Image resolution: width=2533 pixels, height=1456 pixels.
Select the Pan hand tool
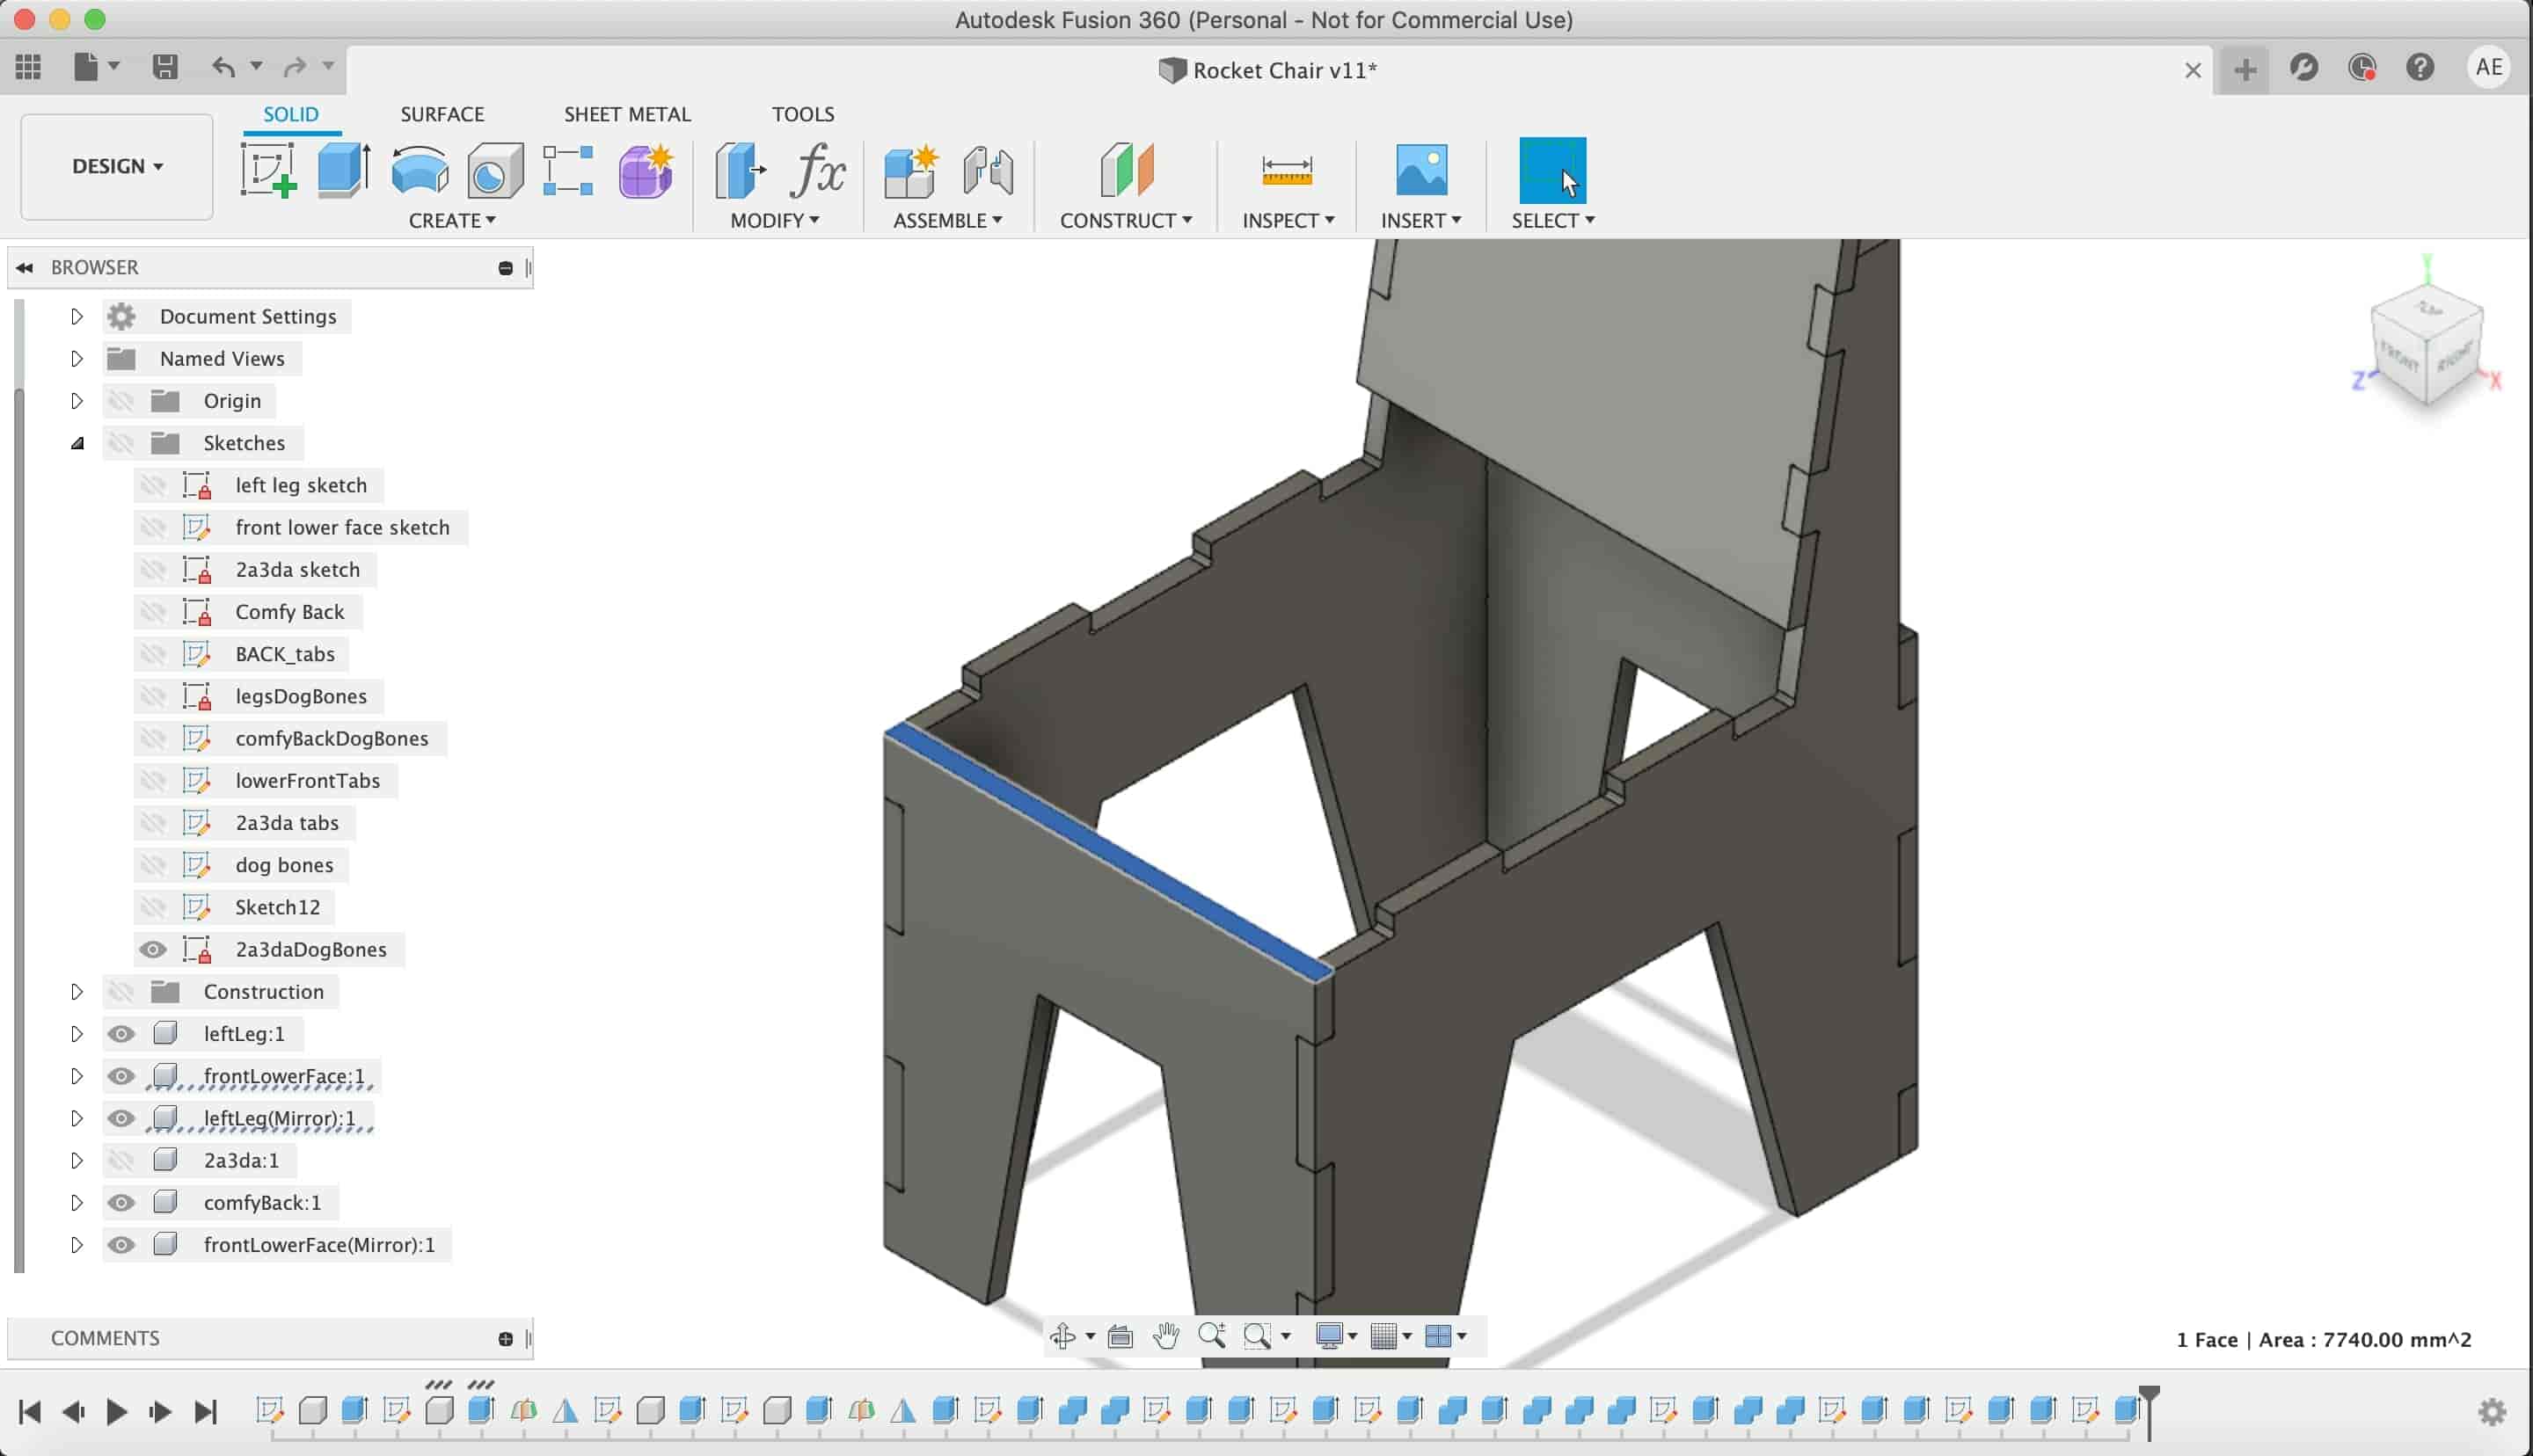tap(1166, 1336)
